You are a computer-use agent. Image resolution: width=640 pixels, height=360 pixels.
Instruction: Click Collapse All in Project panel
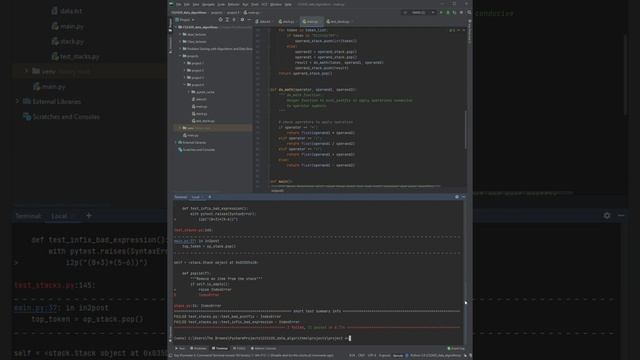coord(234,20)
